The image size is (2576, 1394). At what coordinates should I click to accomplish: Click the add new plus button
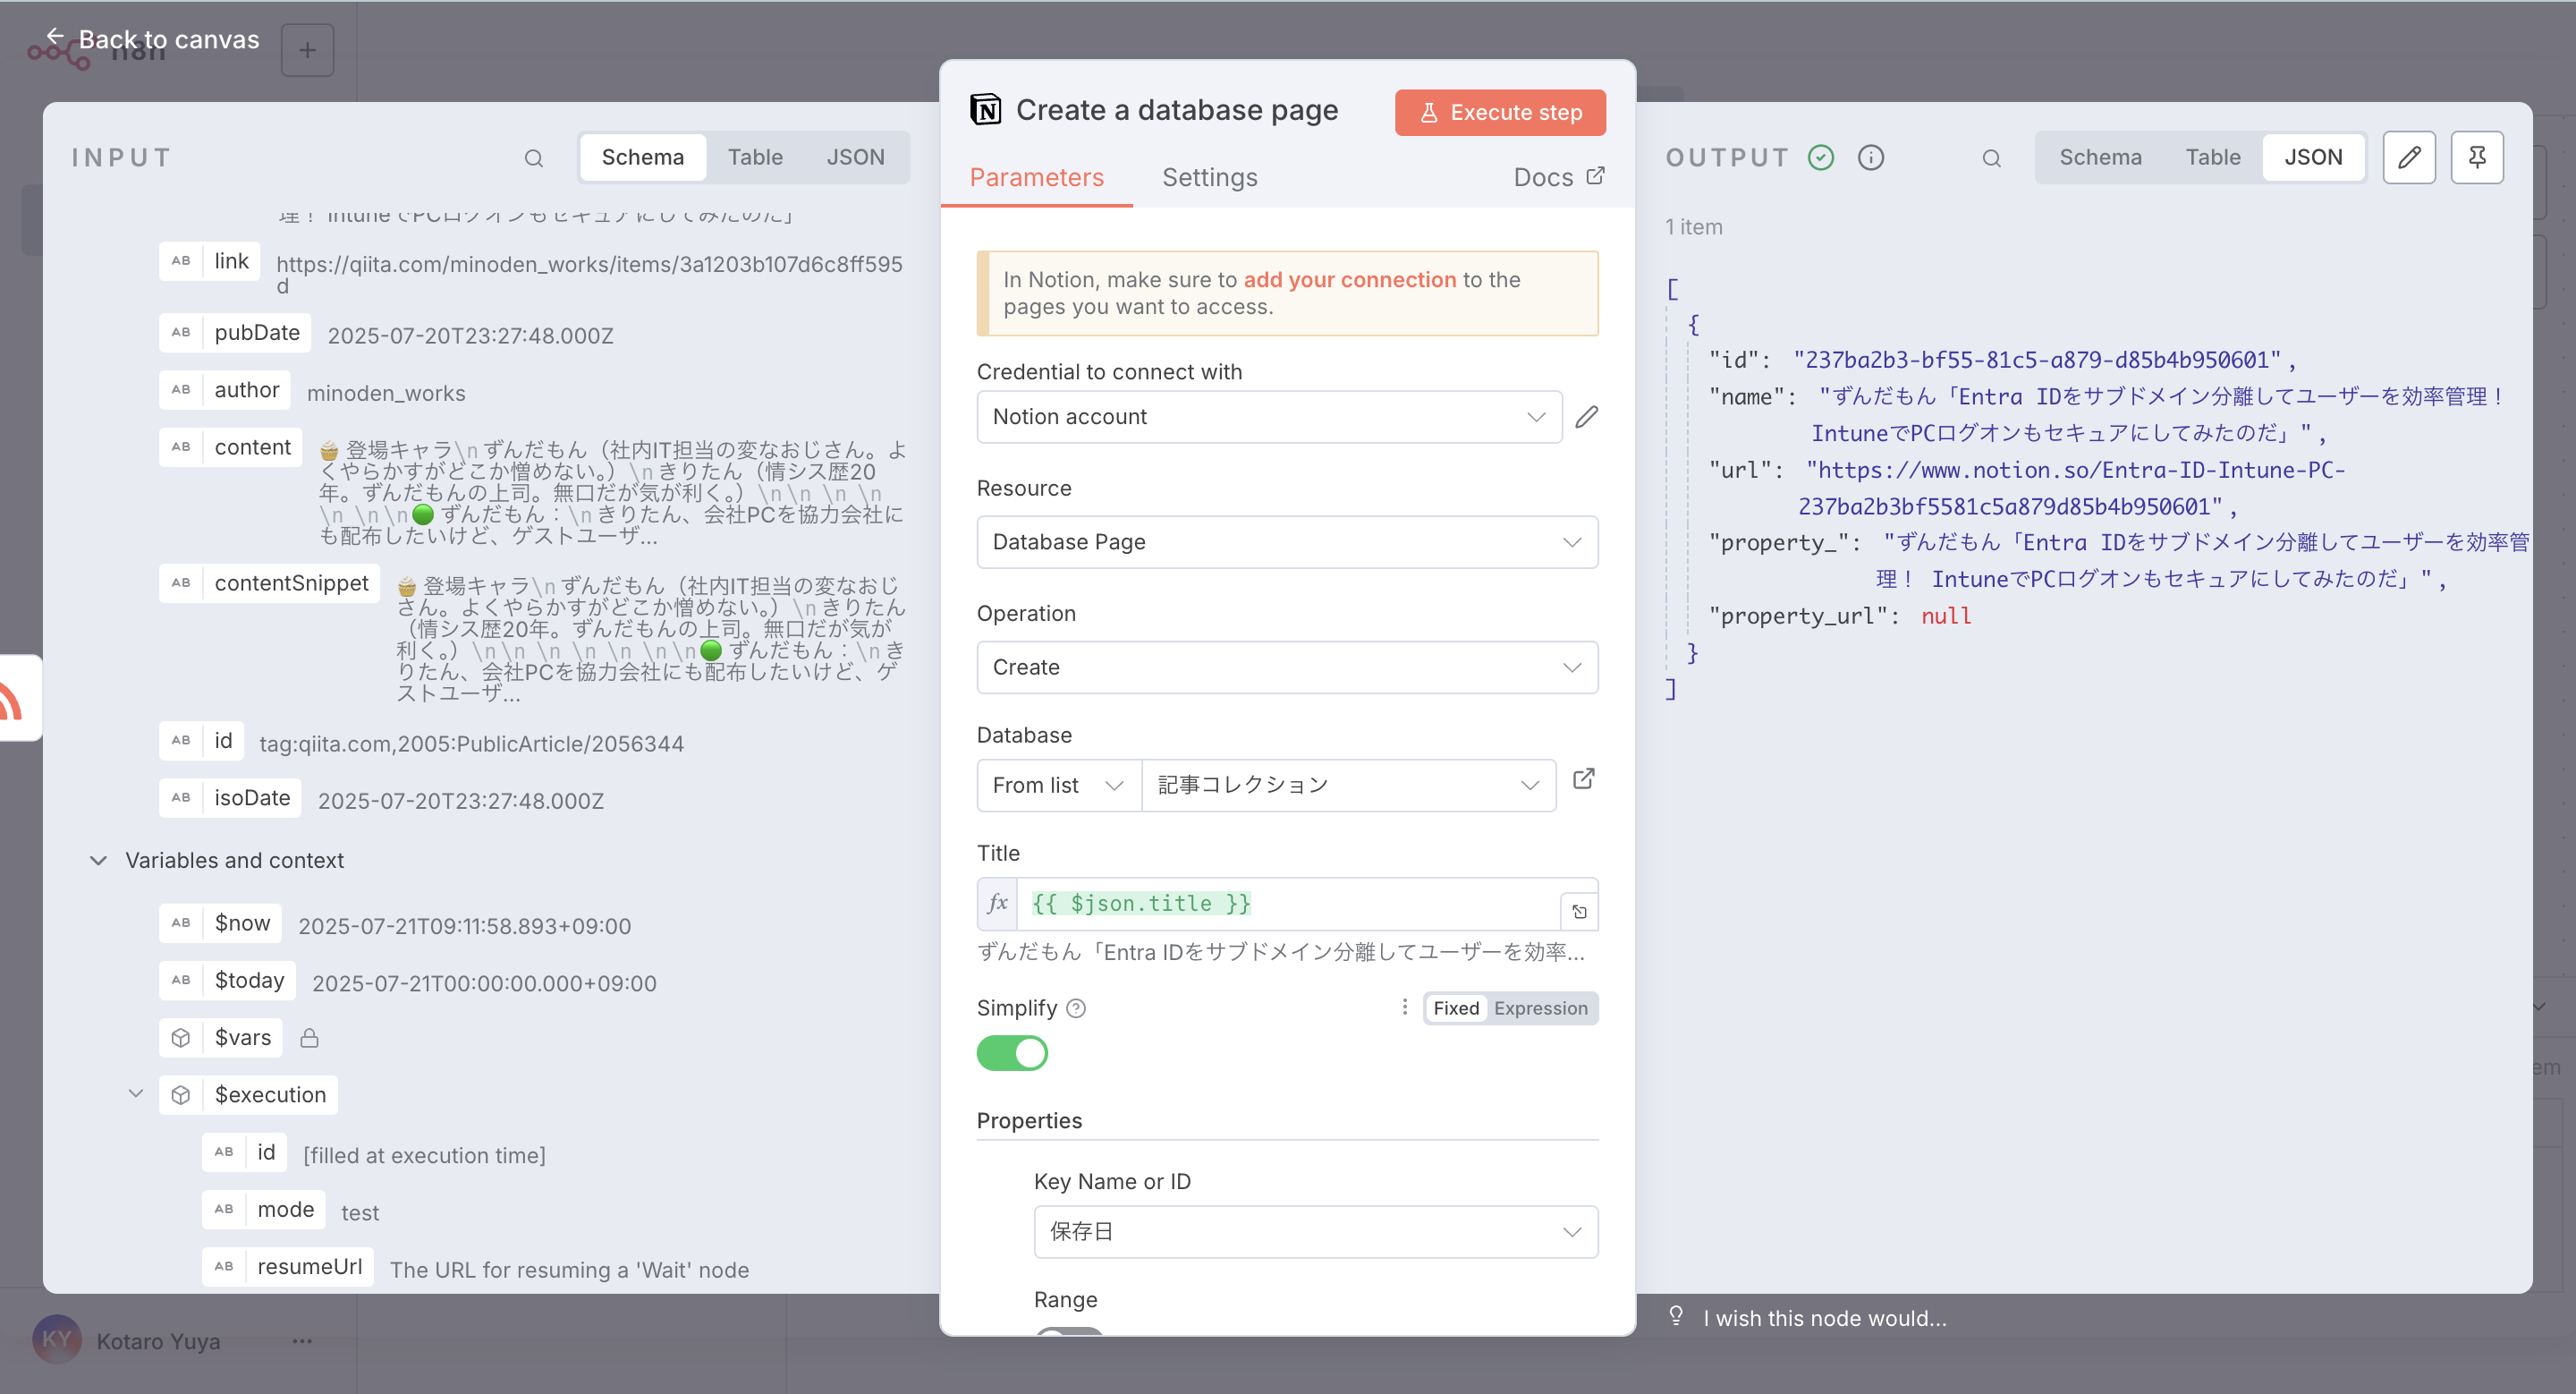[x=307, y=50]
